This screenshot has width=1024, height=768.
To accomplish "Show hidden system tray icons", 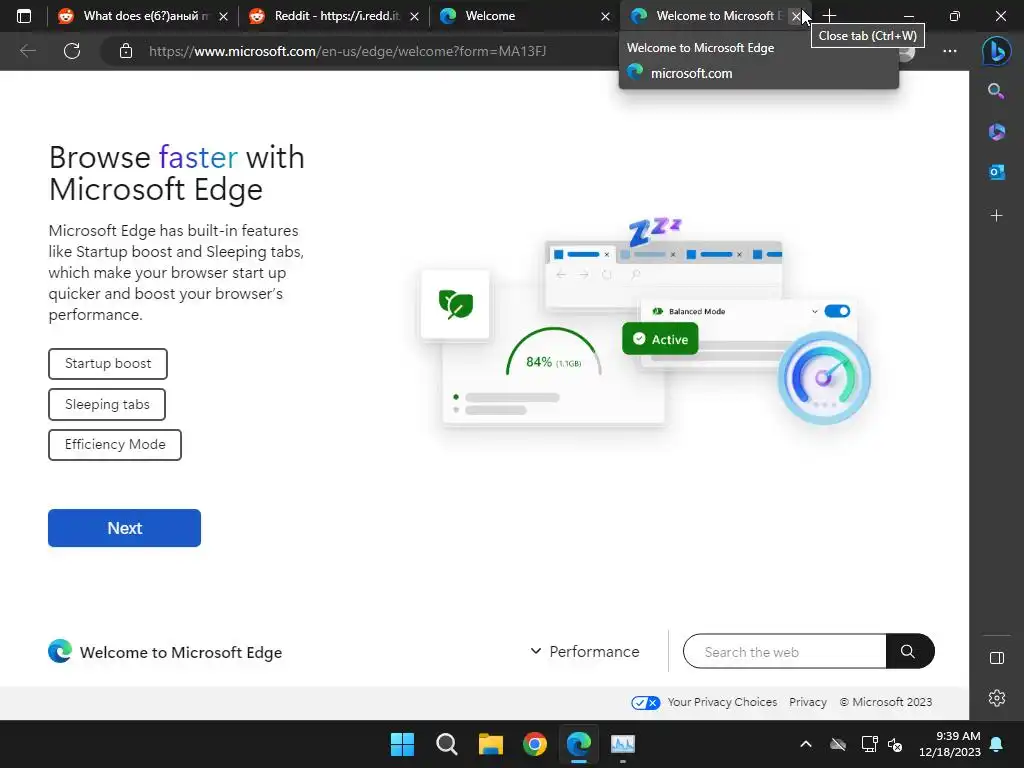I will coord(806,744).
